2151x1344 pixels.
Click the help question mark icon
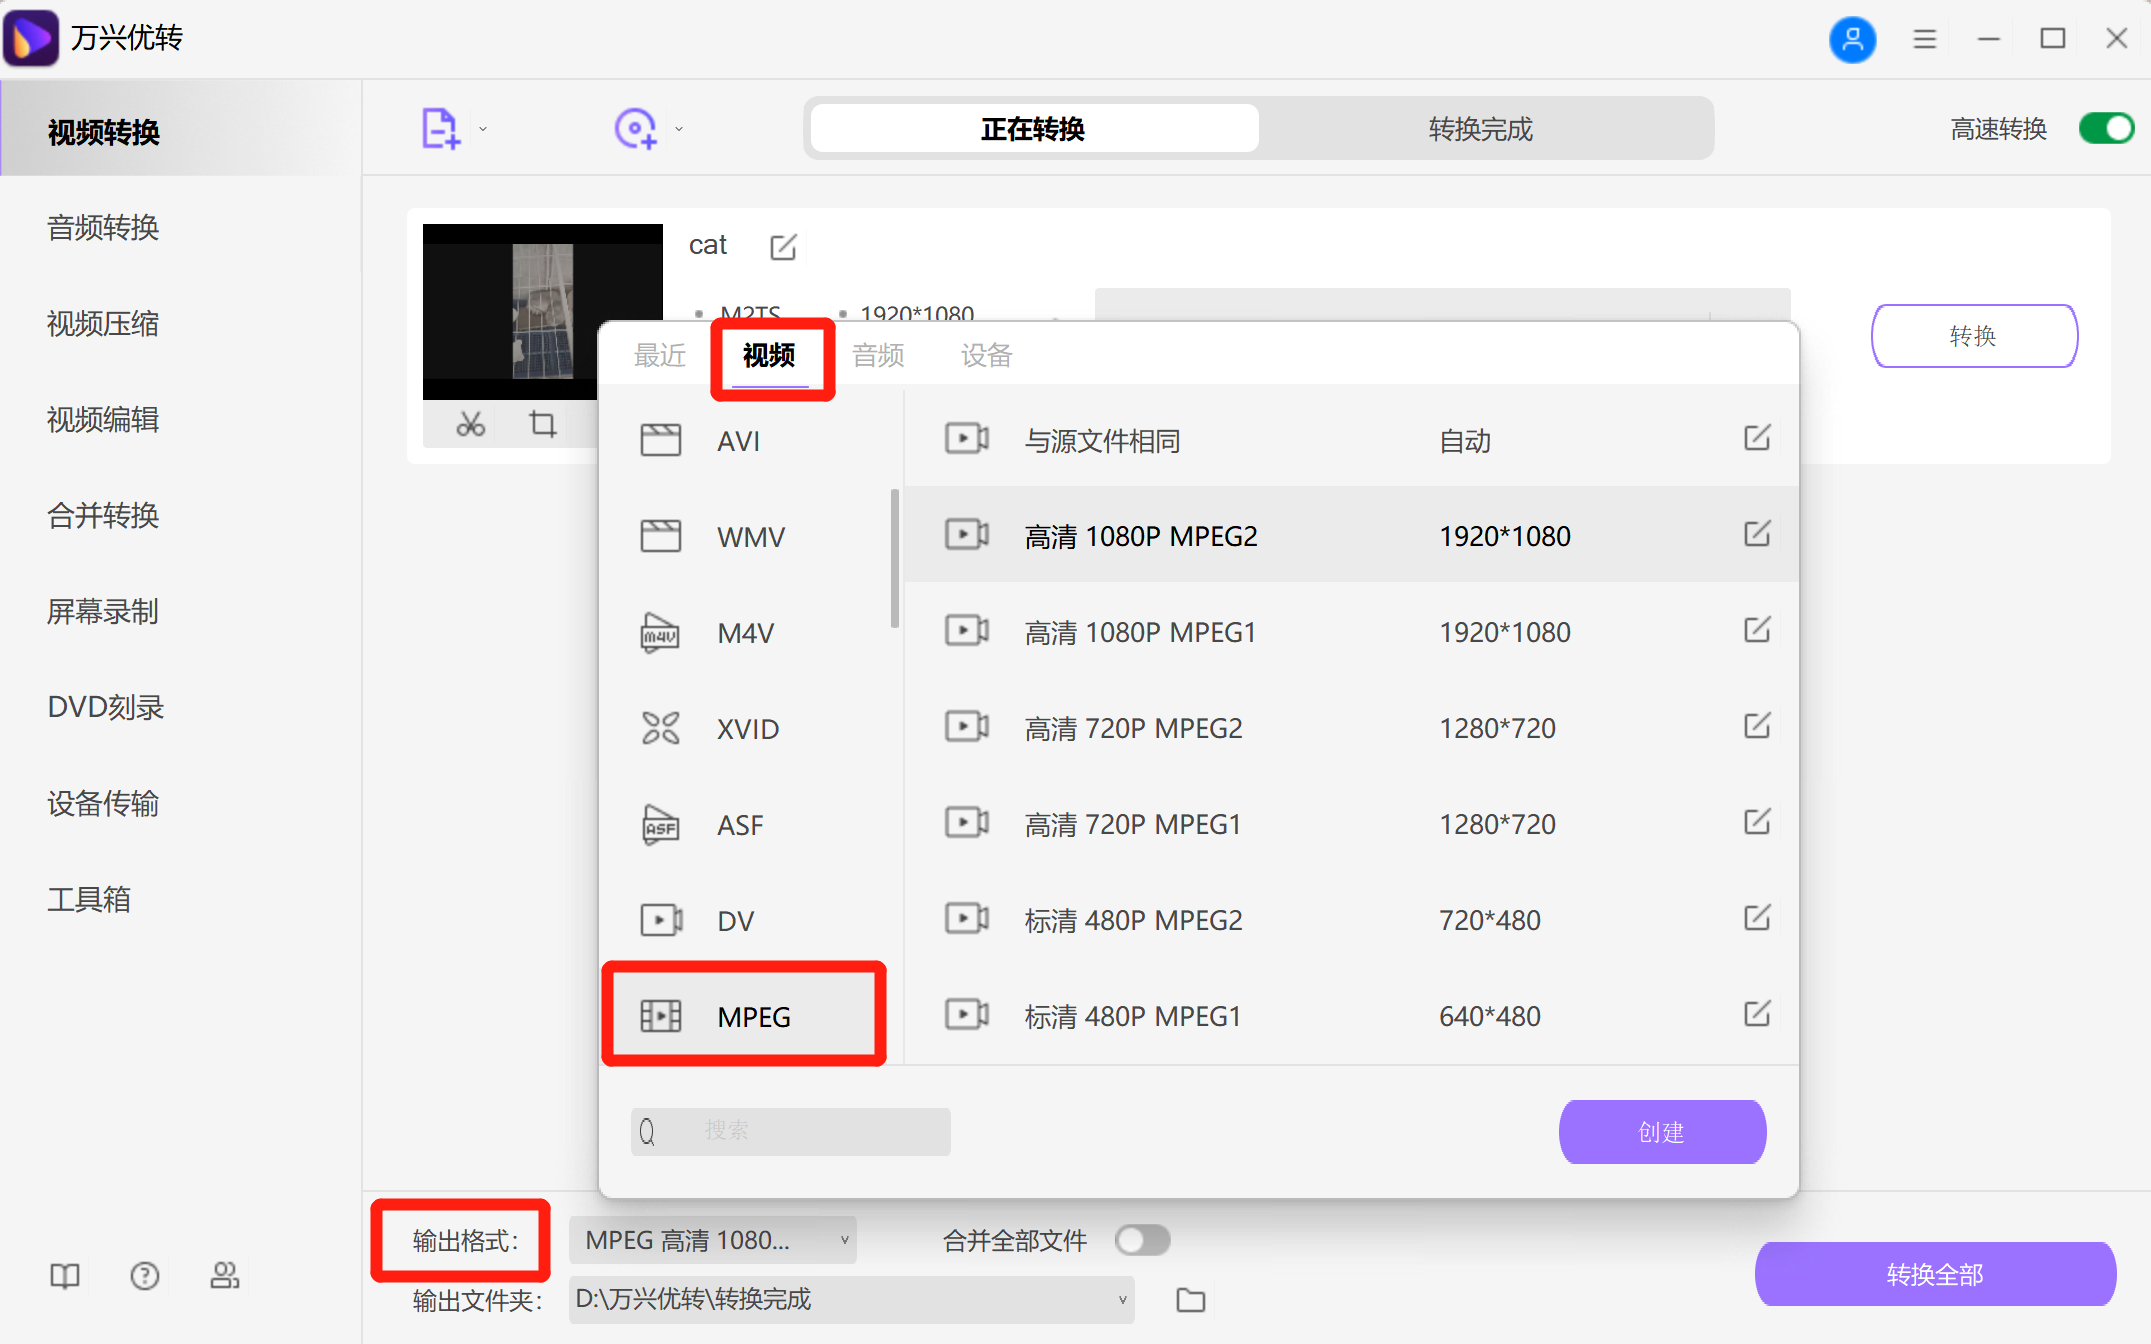pyautogui.click(x=144, y=1275)
